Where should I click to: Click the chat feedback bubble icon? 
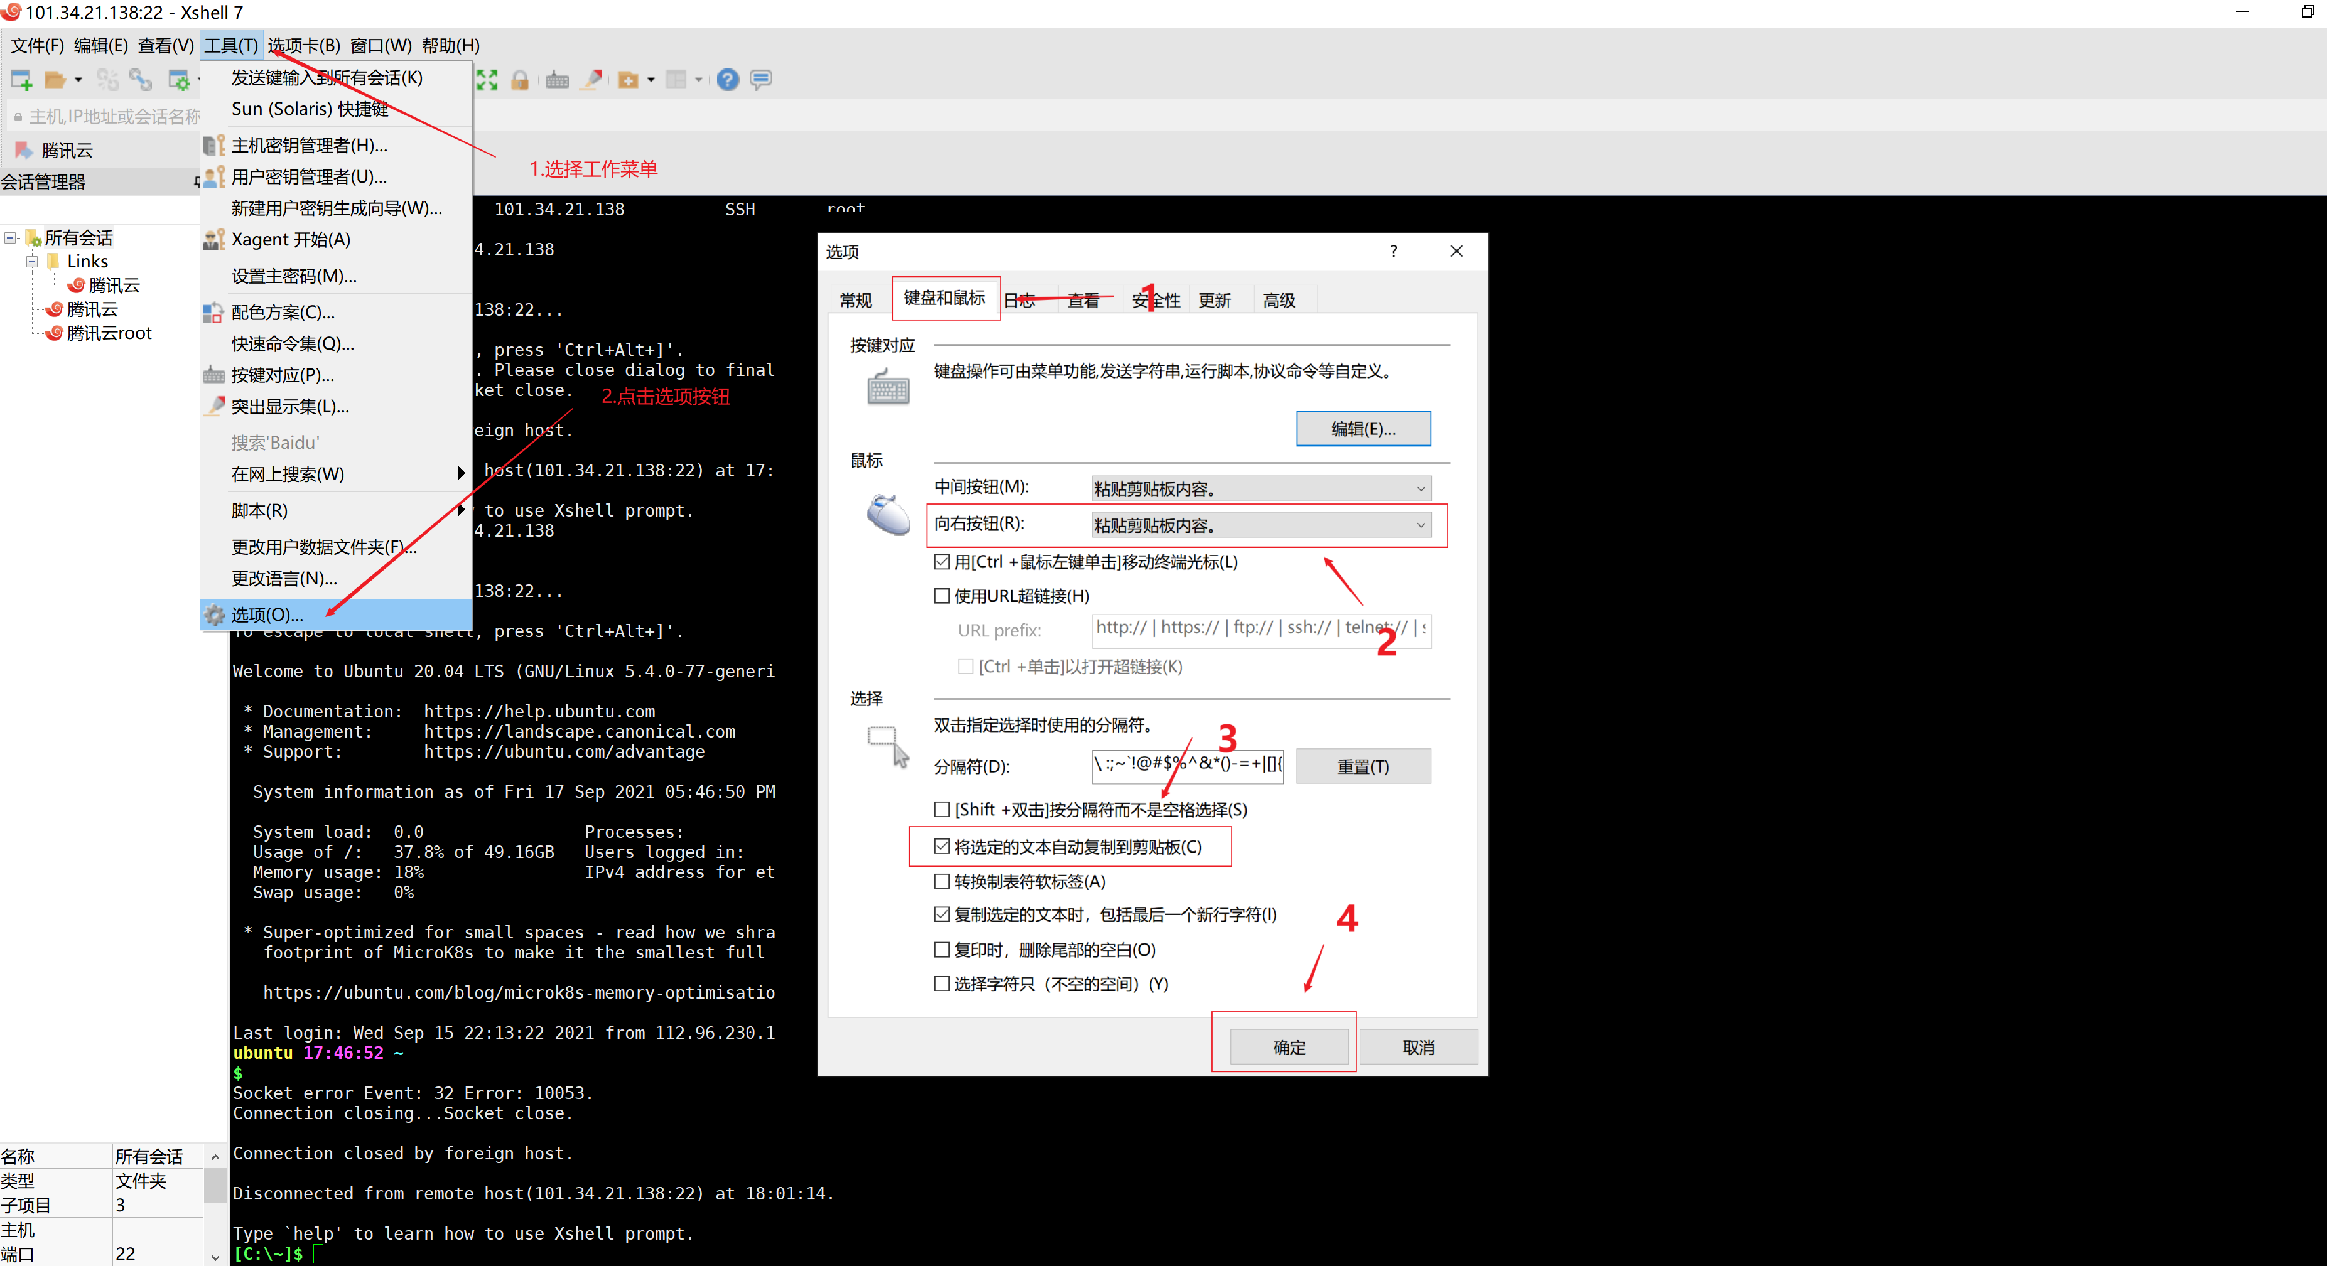click(x=761, y=80)
